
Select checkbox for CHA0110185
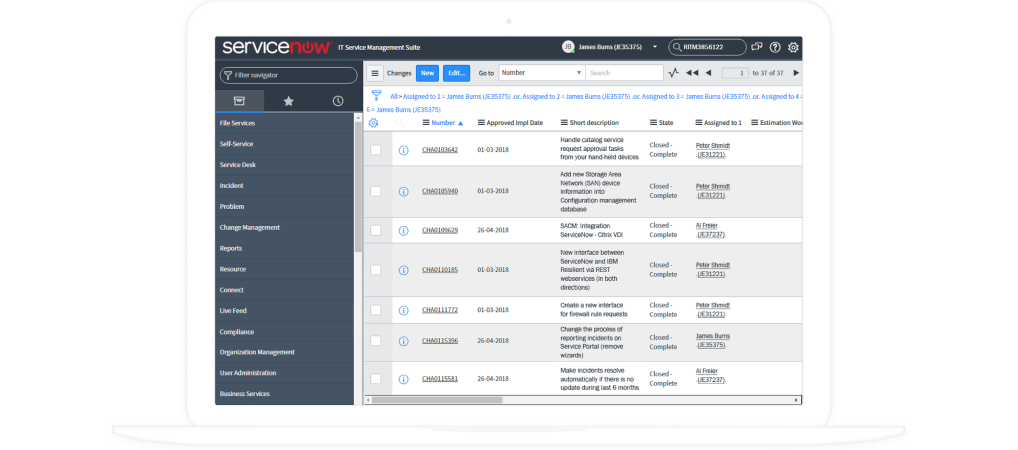click(x=375, y=269)
